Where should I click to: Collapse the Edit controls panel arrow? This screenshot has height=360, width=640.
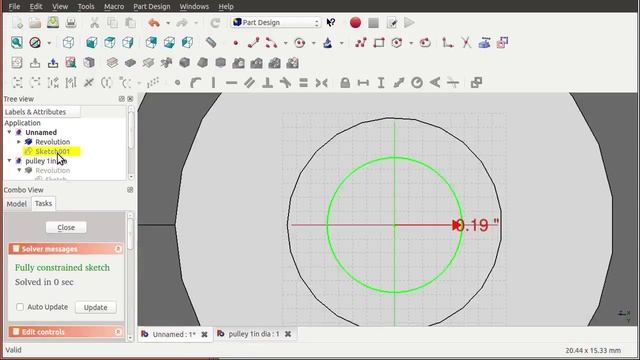tap(118, 332)
